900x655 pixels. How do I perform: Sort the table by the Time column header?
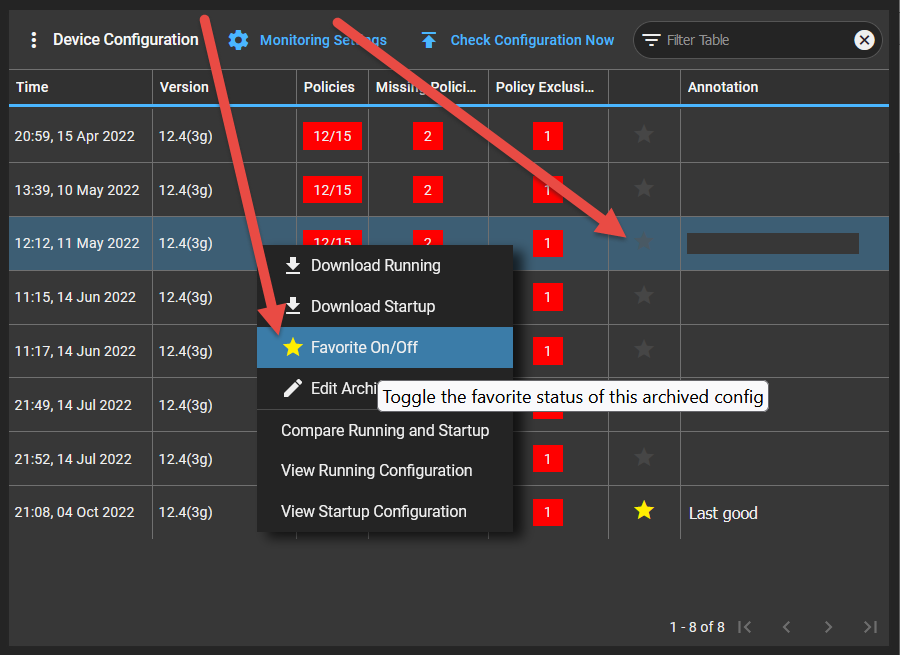pyautogui.click(x=32, y=87)
